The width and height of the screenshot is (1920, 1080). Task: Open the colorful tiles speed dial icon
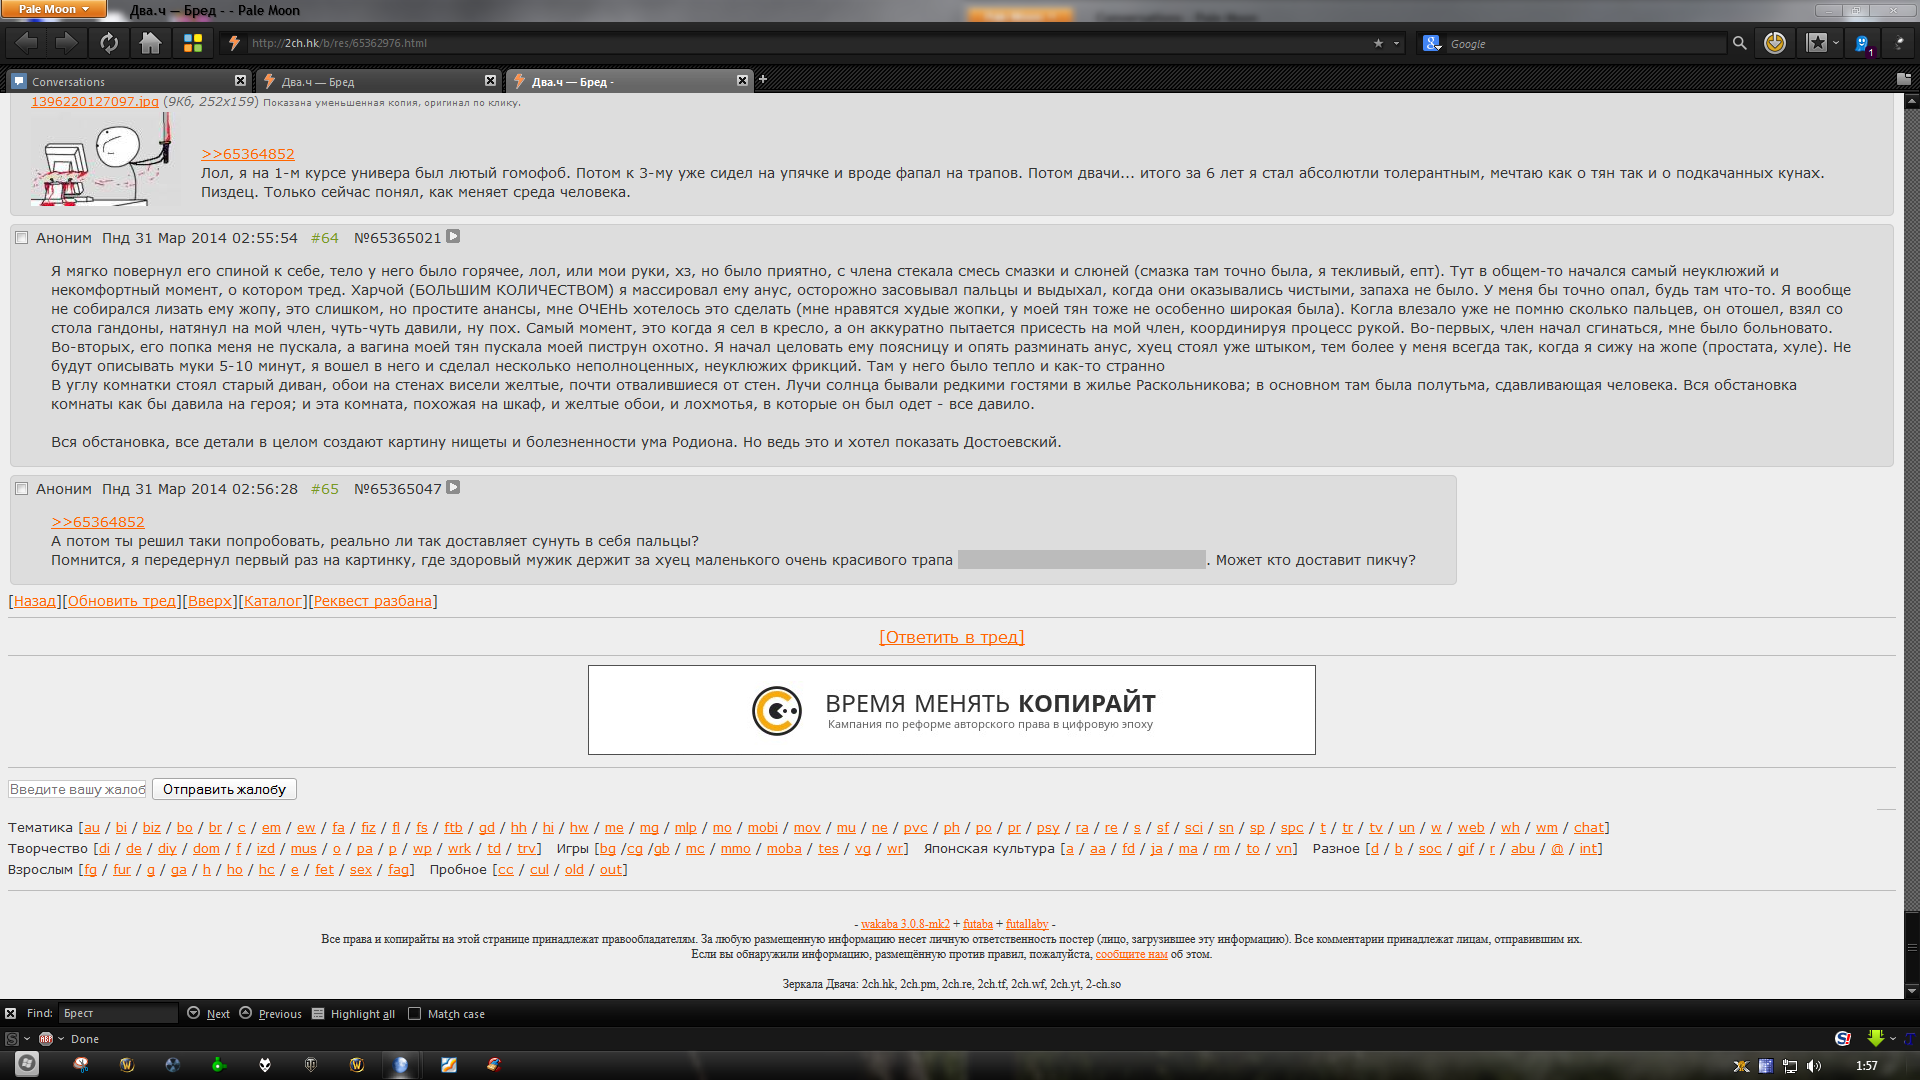(x=192, y=43)
